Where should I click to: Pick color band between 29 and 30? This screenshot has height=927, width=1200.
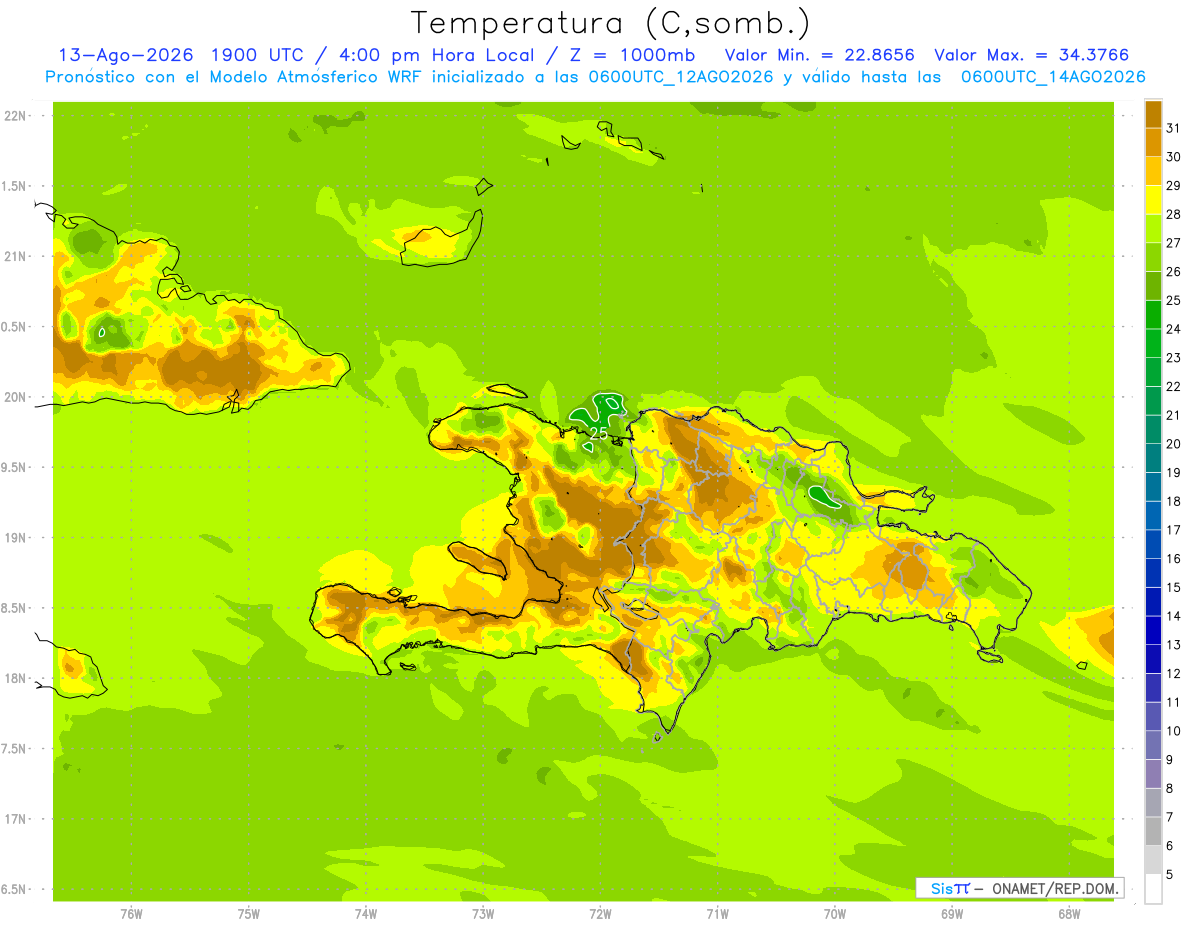coord(1153,171)
